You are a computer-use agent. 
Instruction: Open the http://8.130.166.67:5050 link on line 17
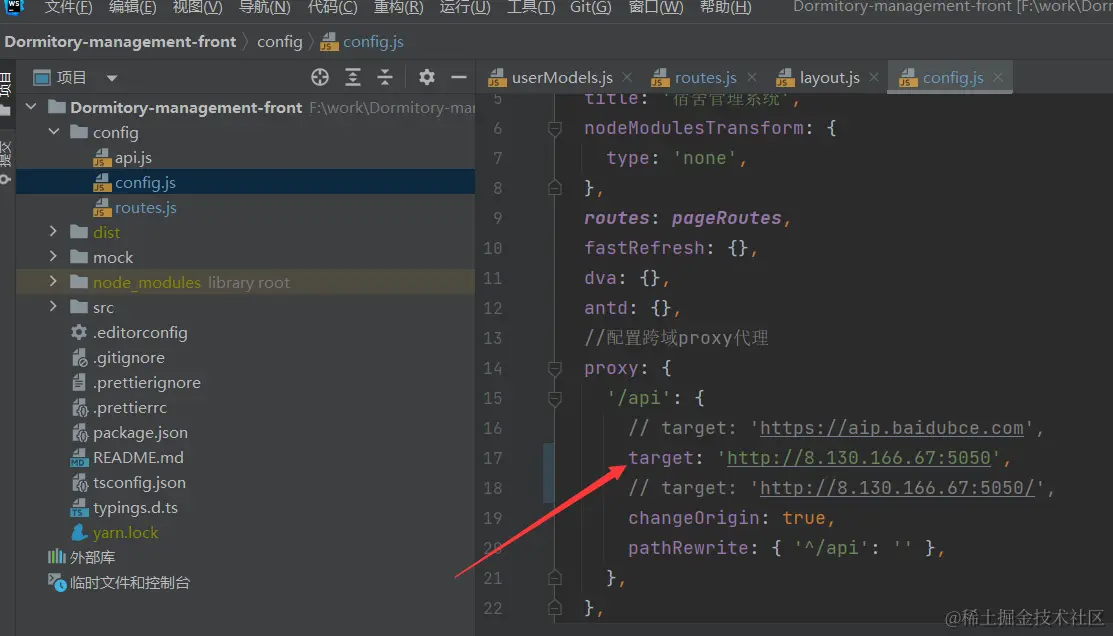point(858,458)
